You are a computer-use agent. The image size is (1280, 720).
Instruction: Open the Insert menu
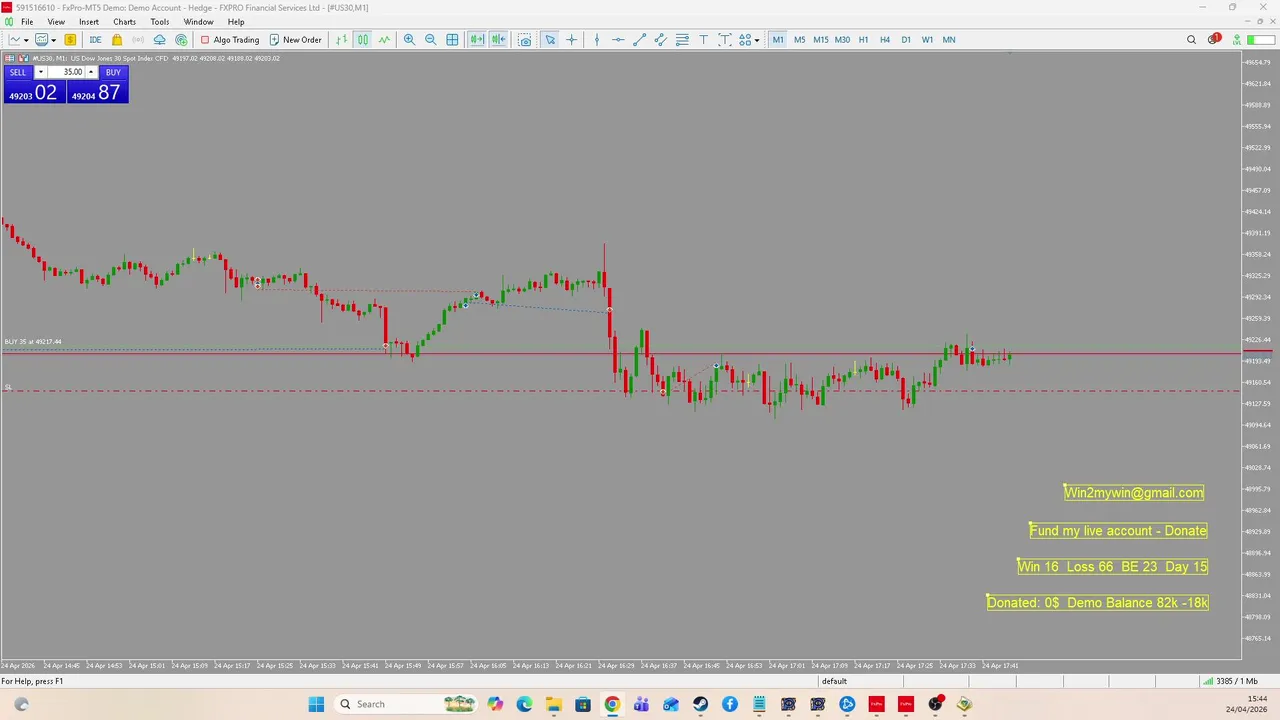point(89,22)
